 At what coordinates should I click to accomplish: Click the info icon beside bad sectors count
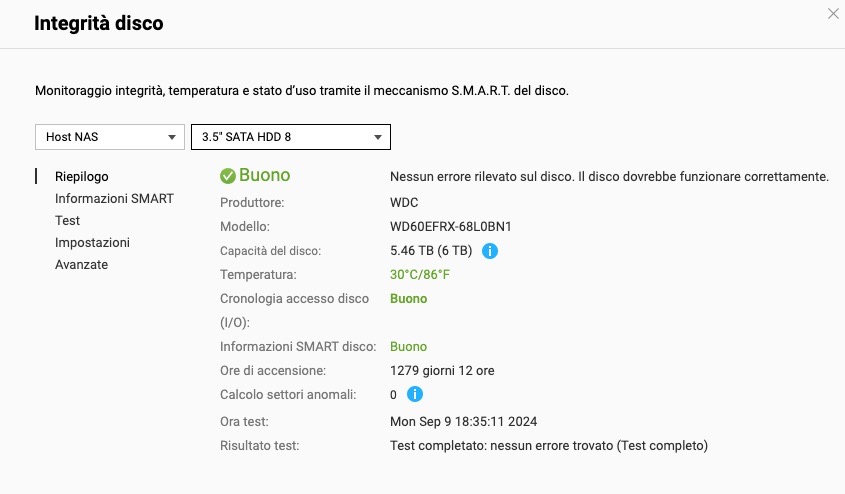tap(415, 395)
